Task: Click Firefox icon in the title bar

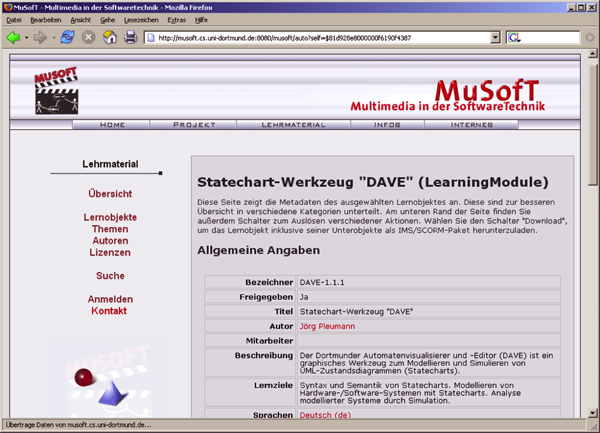Action: point(7,7)
